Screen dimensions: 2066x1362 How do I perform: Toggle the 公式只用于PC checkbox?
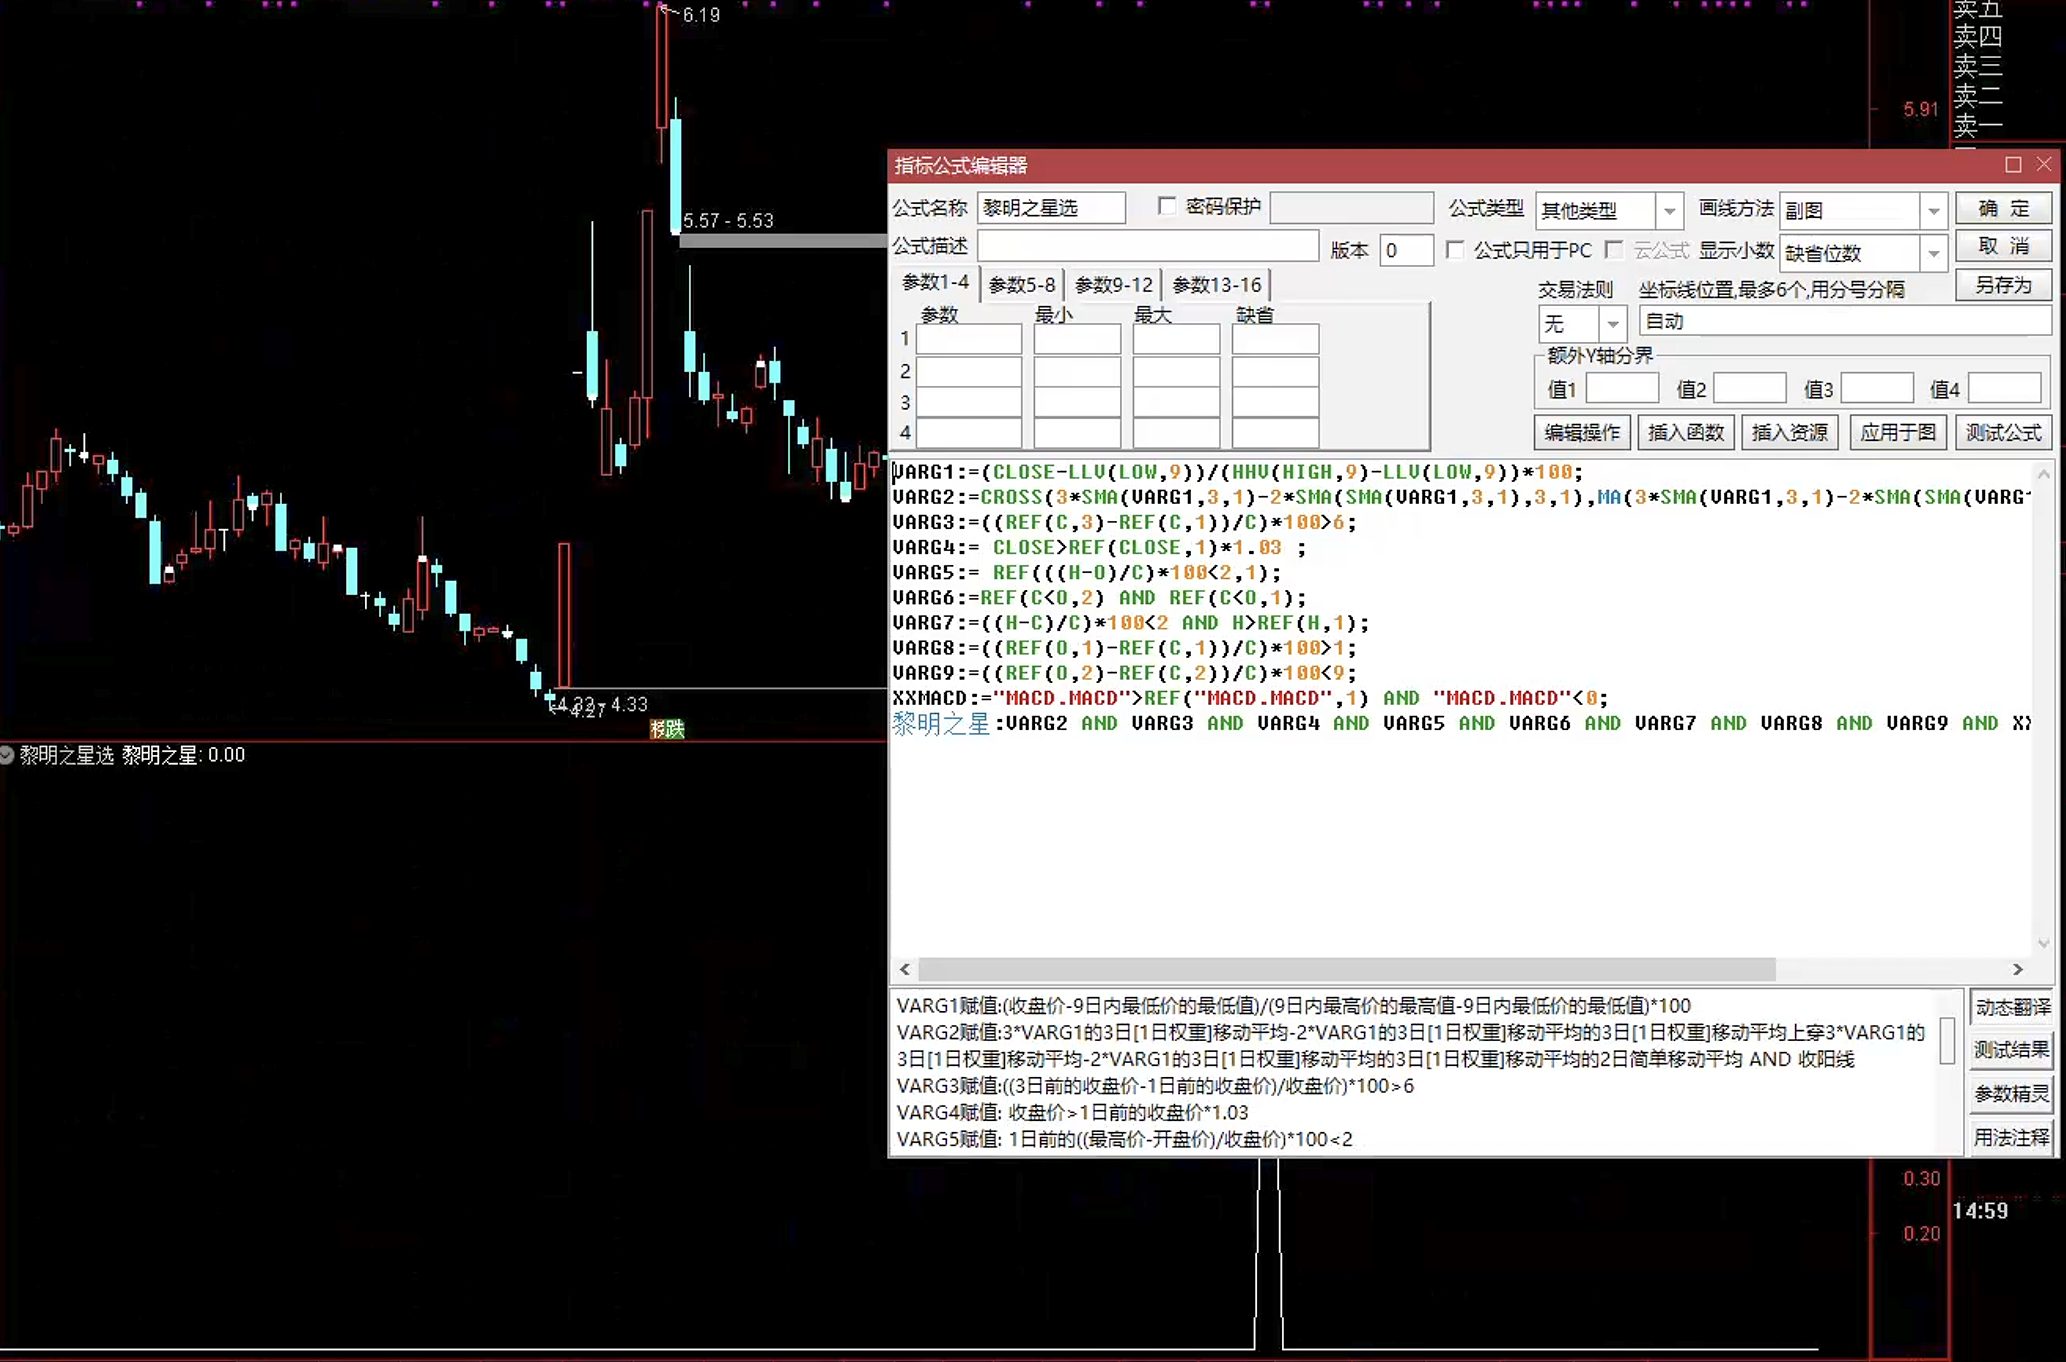tap(1455, 249)
